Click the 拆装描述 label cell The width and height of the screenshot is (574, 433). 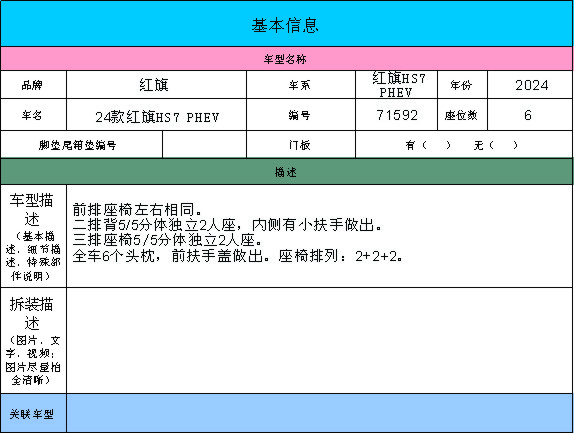coord(33,341)
